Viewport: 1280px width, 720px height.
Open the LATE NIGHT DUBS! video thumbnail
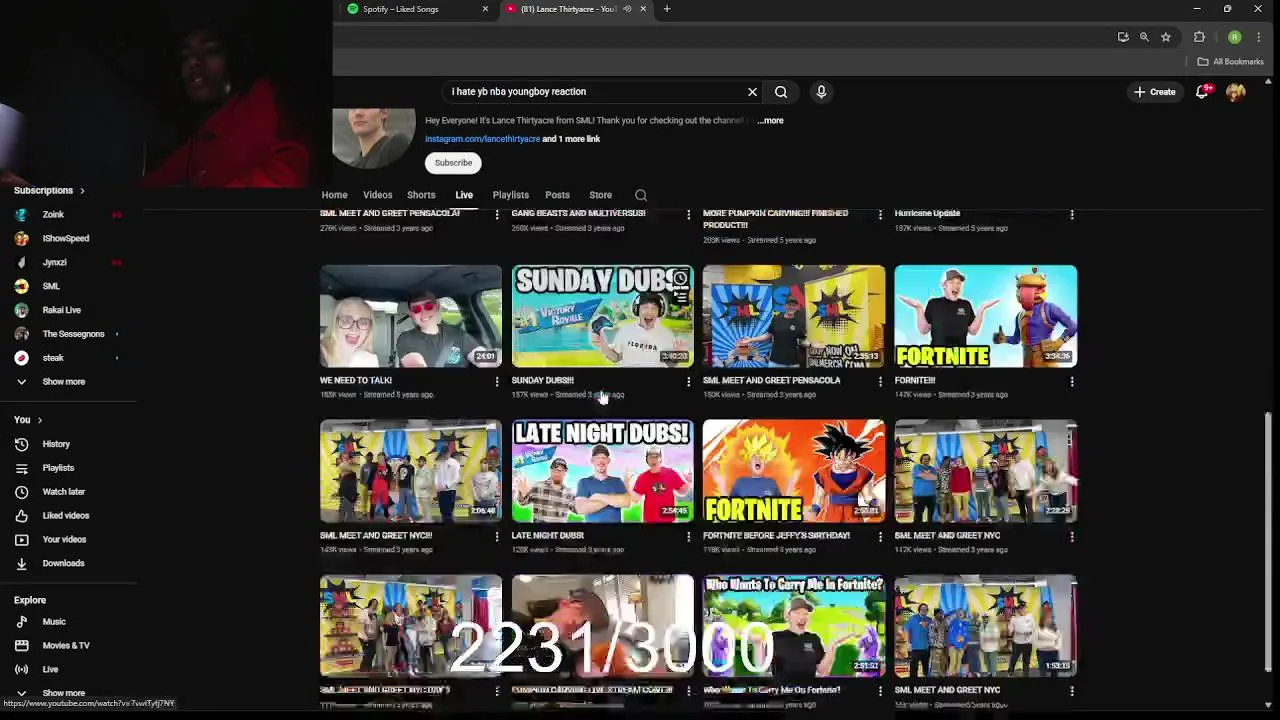click(602, 471)
